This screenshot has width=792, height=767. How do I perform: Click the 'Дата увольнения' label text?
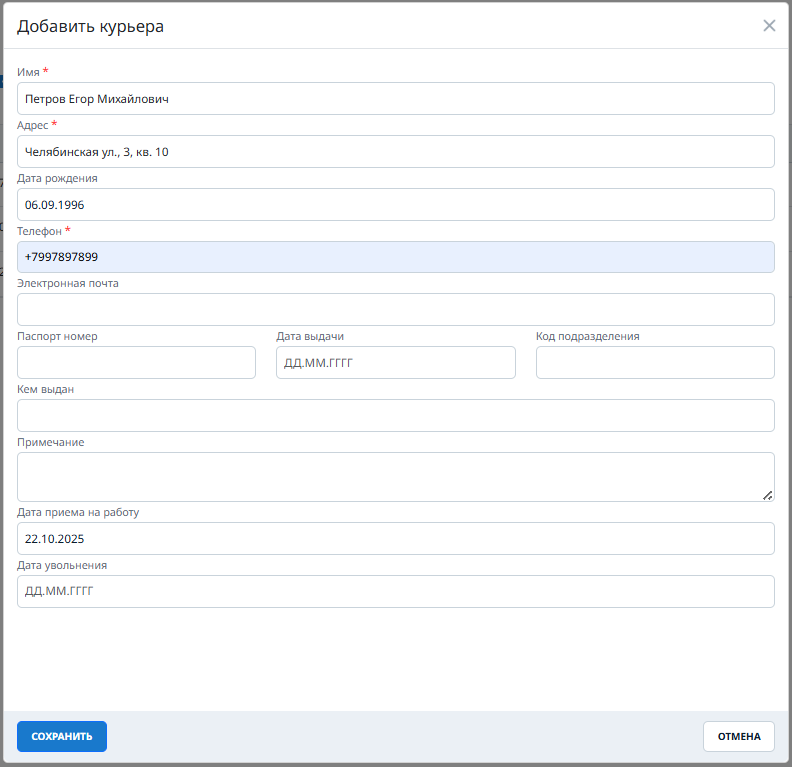click(62, 565)
